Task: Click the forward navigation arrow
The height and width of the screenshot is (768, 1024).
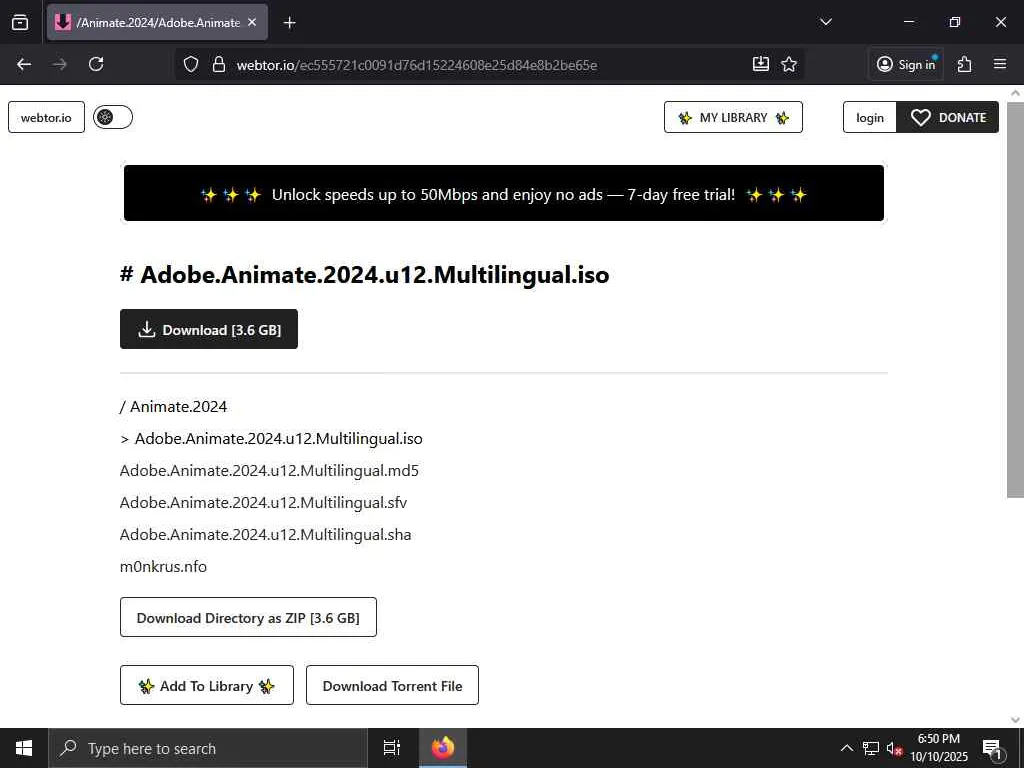Action: [59, 64]
